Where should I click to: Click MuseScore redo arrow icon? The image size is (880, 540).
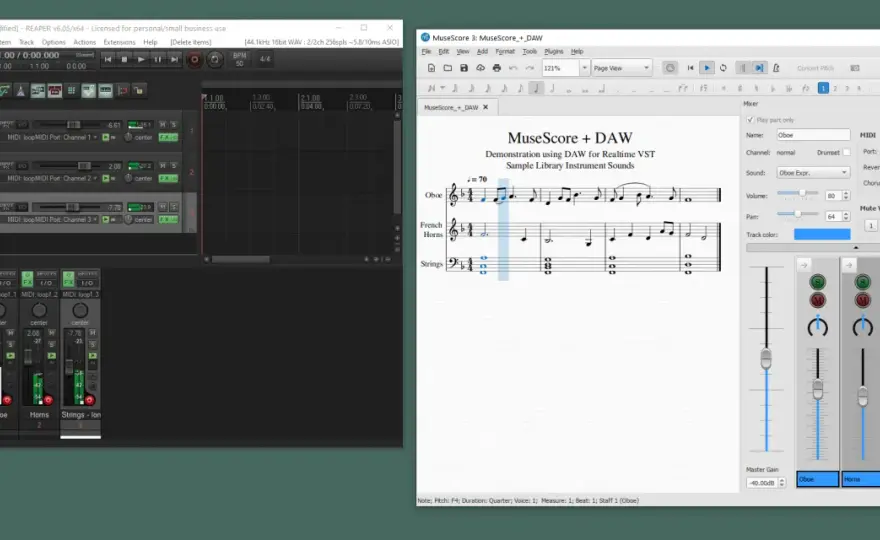tap(530, 68)
